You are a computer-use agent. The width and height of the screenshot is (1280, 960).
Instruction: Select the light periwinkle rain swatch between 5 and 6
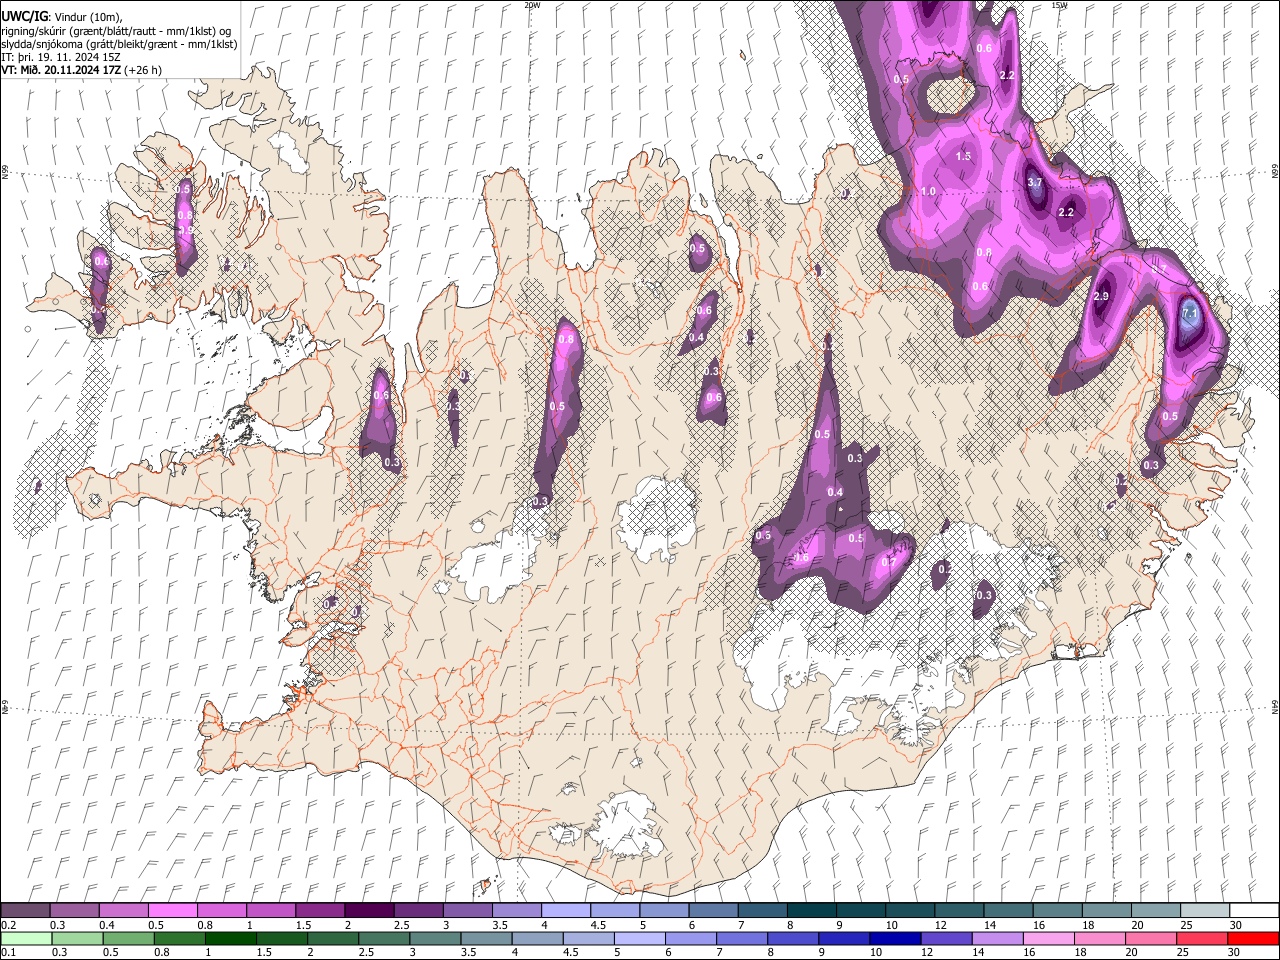pyautogui.click(x=640, y=938)
